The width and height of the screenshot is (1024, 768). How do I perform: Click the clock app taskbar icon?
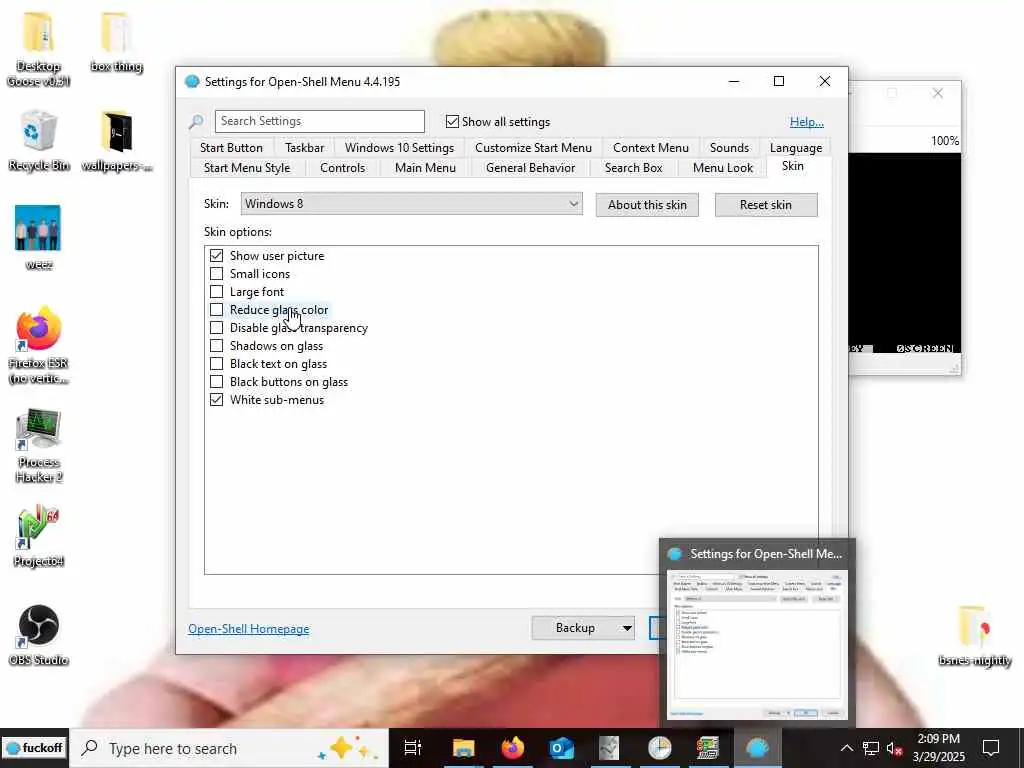point(660,748)
